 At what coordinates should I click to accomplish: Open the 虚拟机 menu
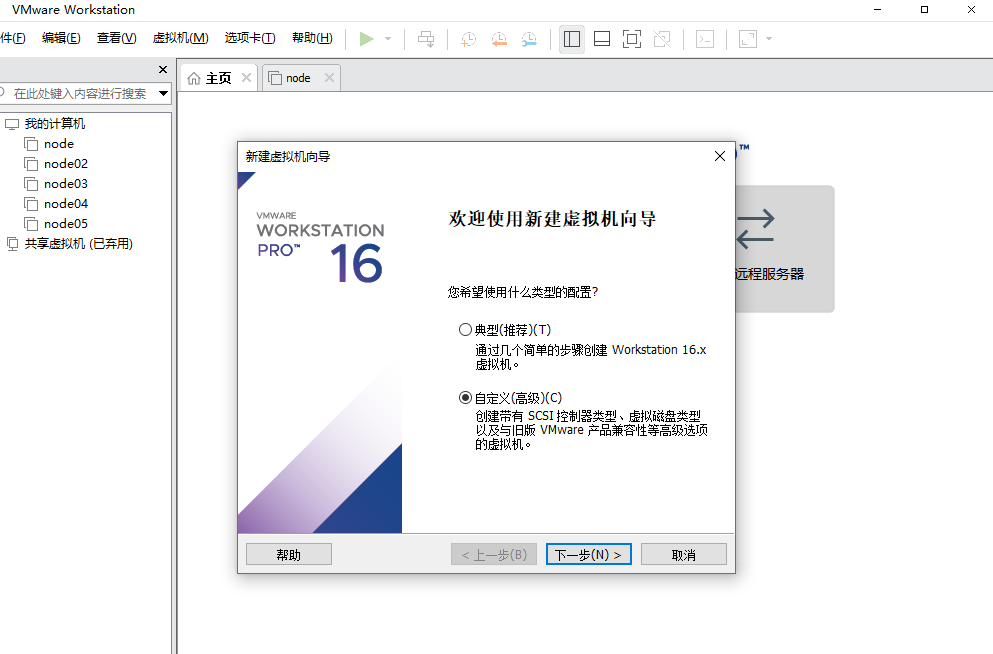tap(180, 38)
